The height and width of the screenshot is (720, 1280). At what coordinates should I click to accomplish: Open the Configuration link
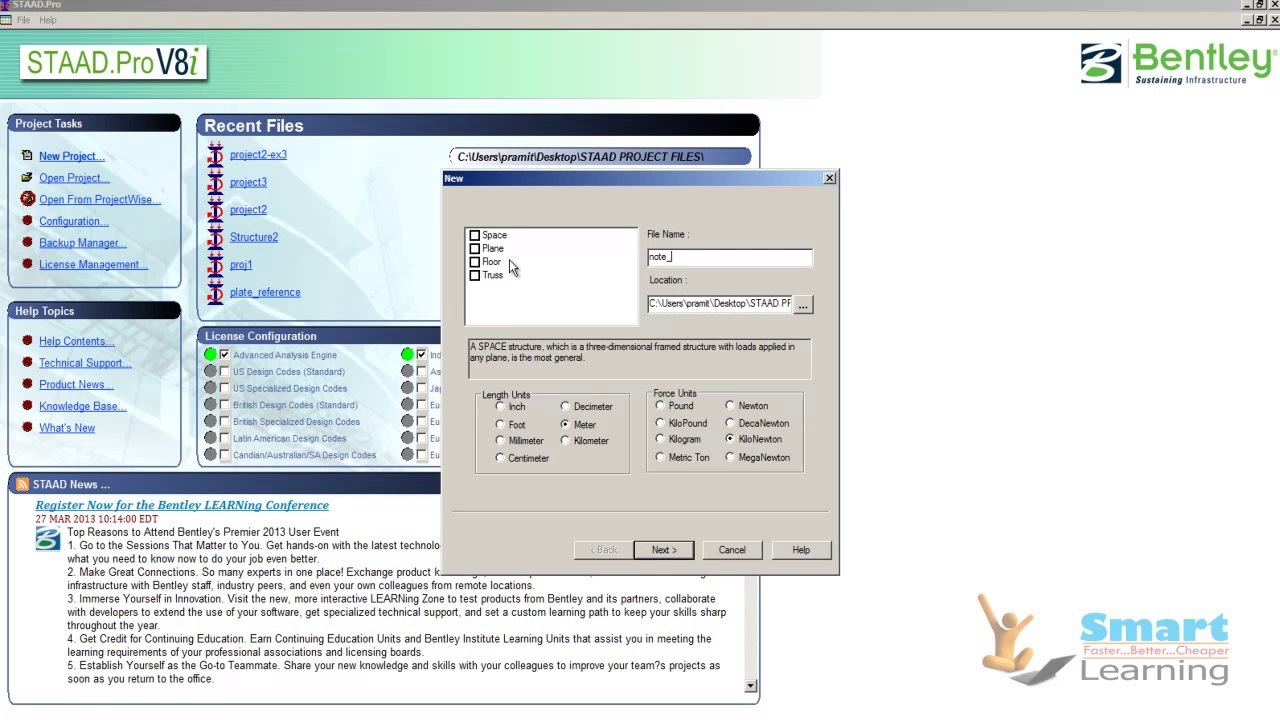(73, 221)
